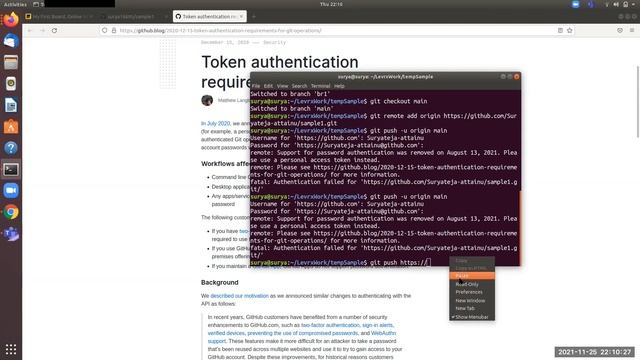Image resolution: width=640 pixels, height=360 pixels.
Task: Click the tracking protection shield icon
Action: (105, 31)
